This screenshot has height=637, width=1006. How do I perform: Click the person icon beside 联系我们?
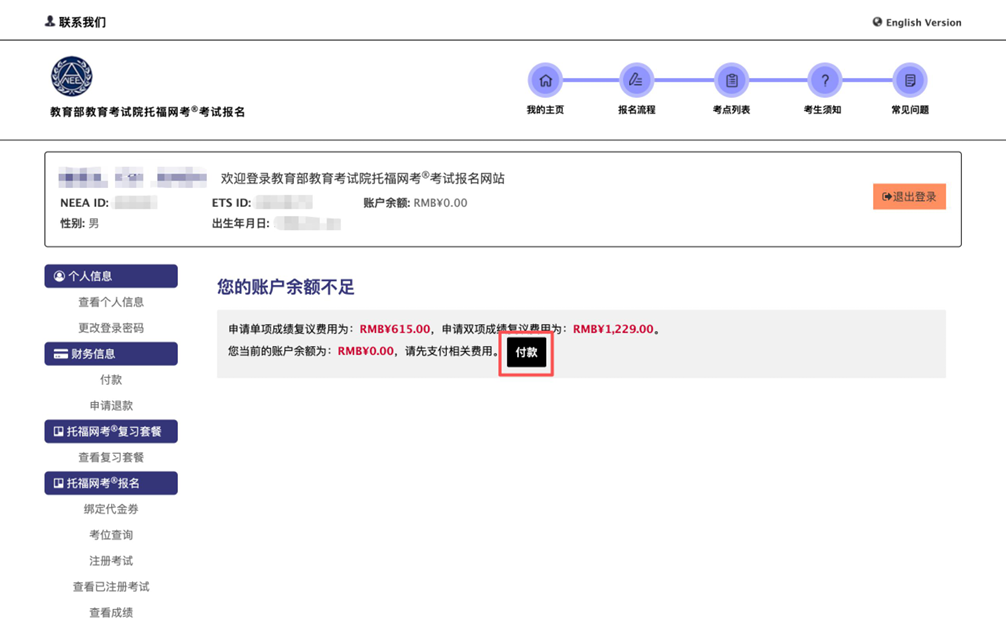tap(49, 21)
